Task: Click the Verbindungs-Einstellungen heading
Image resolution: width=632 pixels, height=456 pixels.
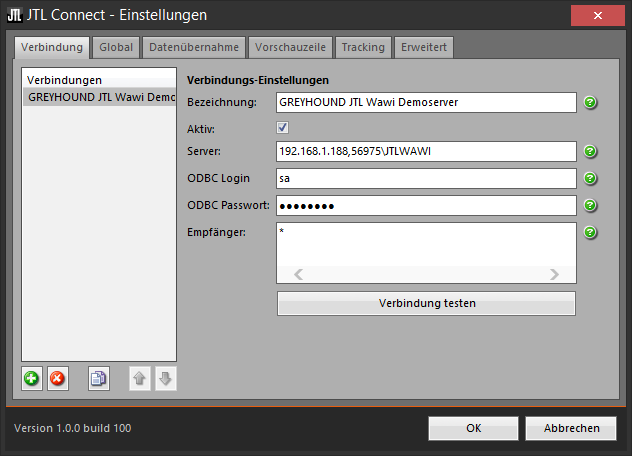Action: [x=258, y=80]
